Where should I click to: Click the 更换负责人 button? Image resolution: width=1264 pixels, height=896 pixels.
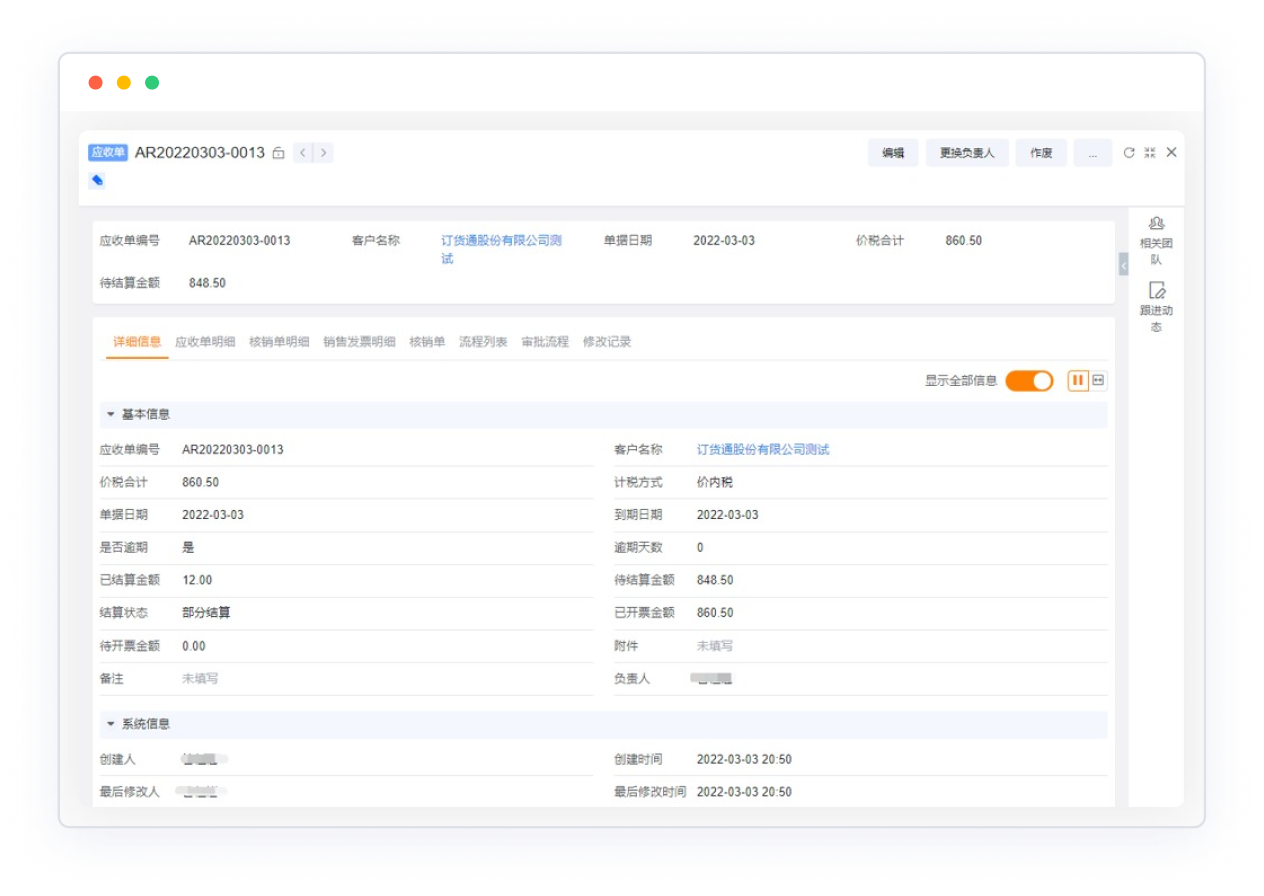click(x=967, y=153)
